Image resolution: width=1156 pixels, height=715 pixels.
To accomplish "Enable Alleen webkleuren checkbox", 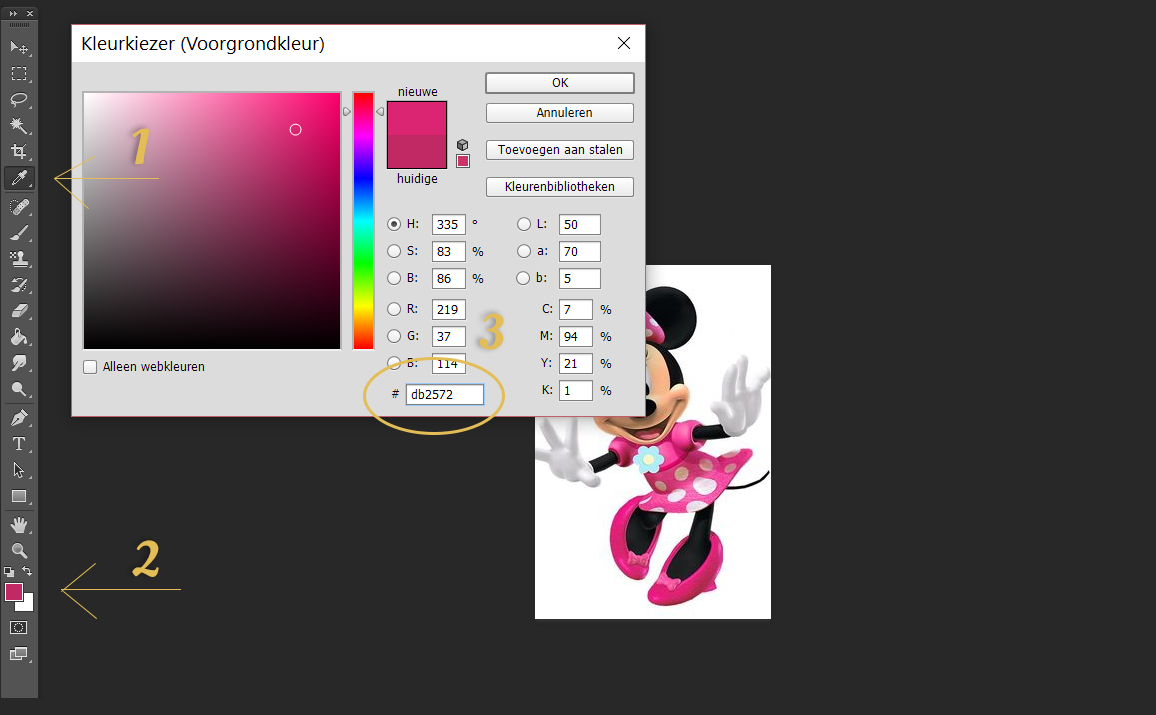I will (90, 367).
